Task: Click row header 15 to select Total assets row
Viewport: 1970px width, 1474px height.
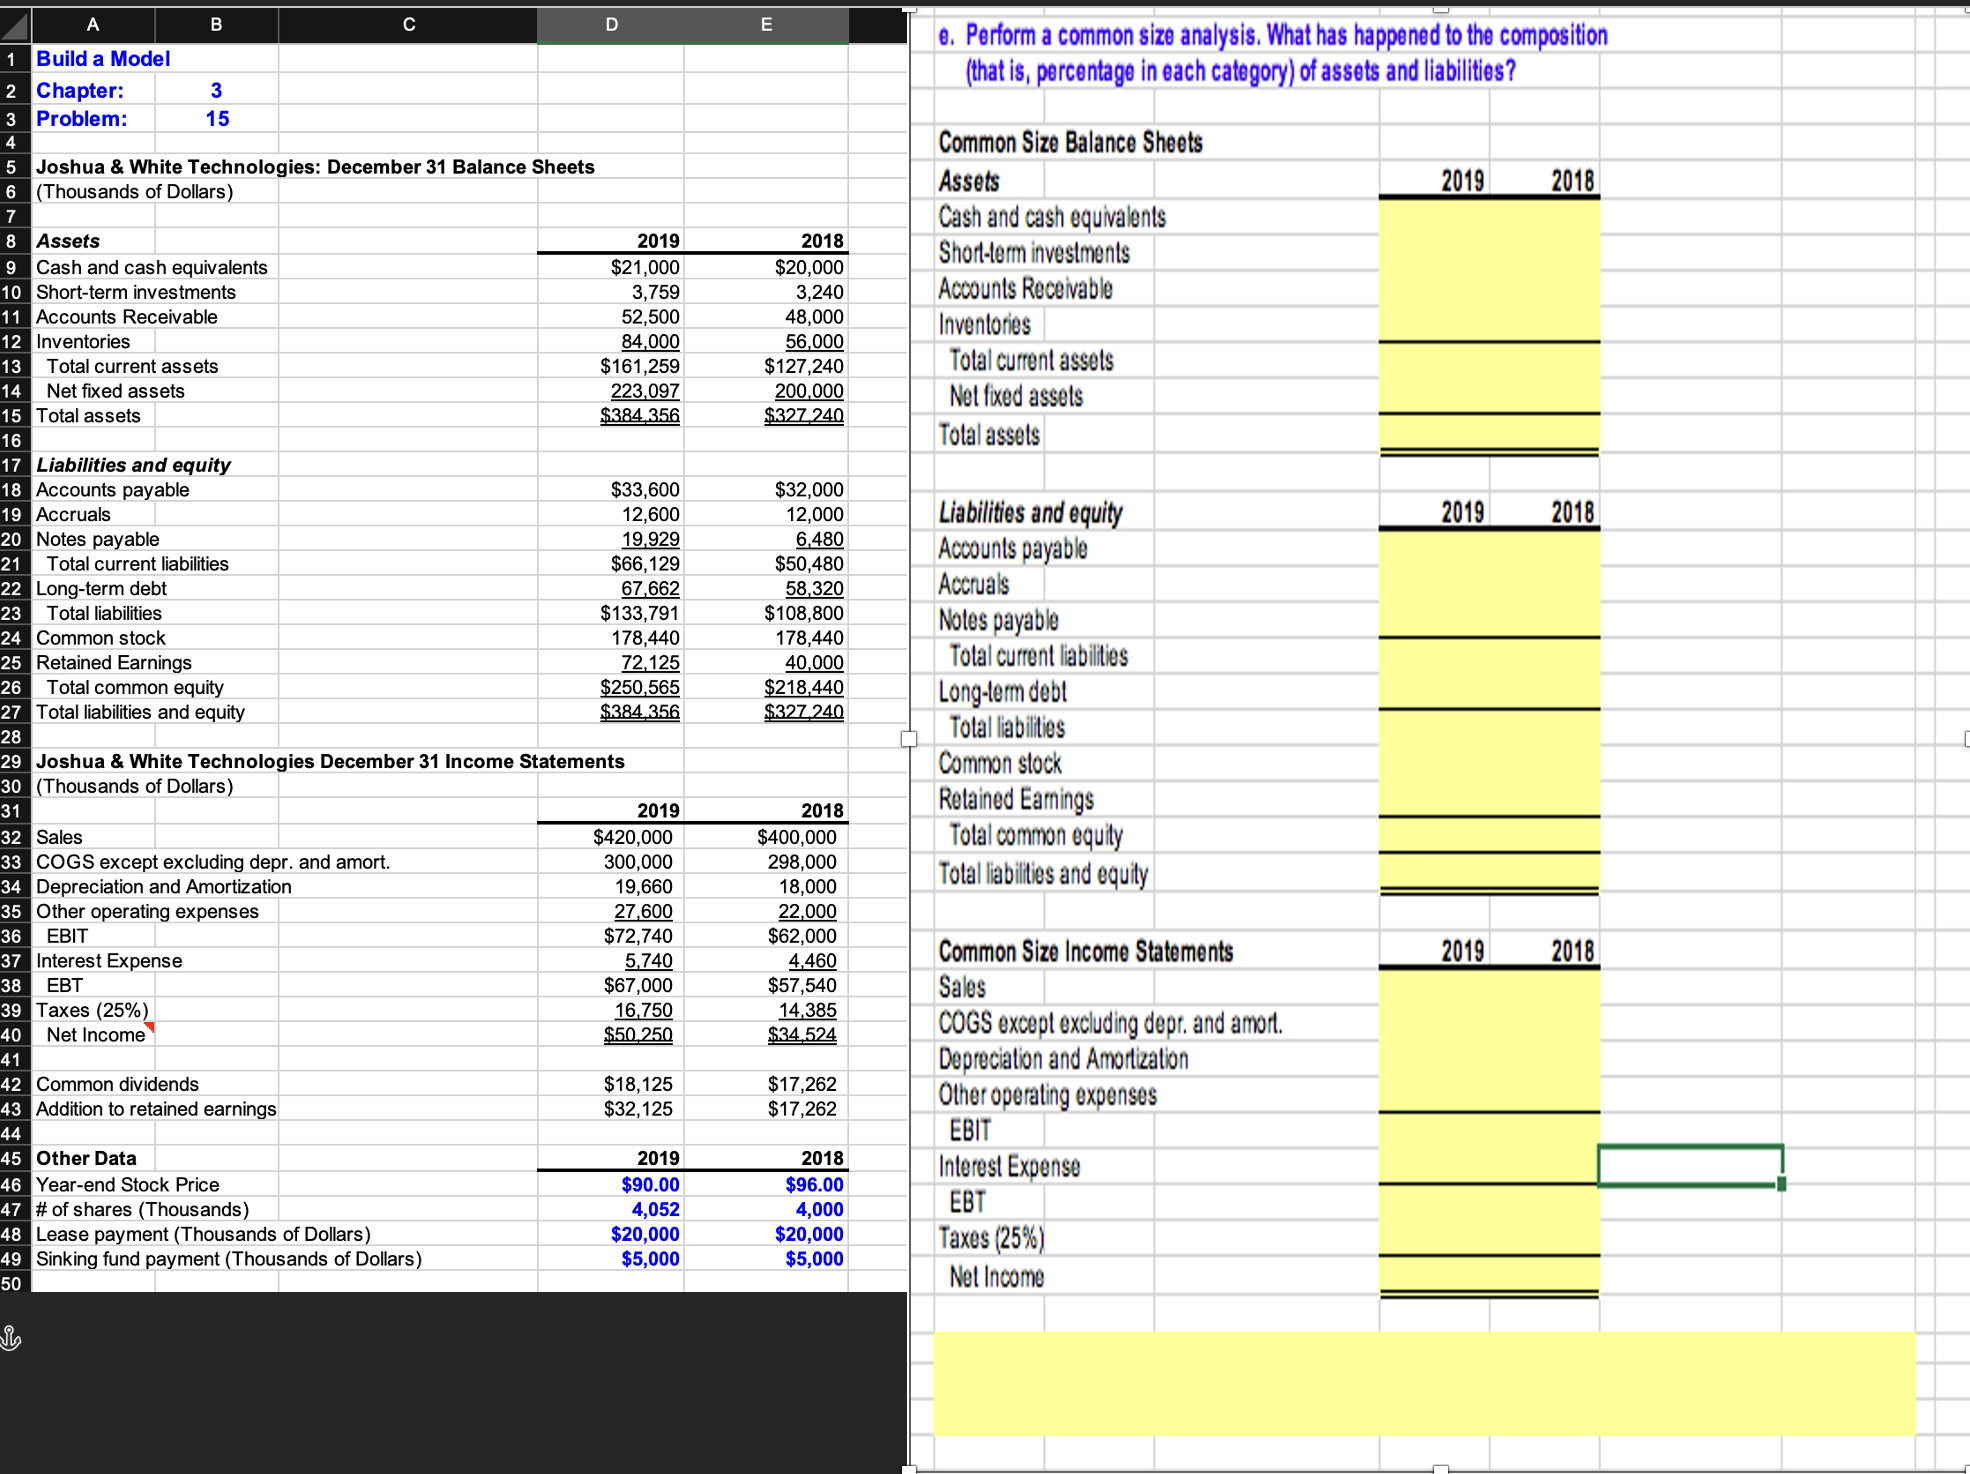Action: pos(12,415)
